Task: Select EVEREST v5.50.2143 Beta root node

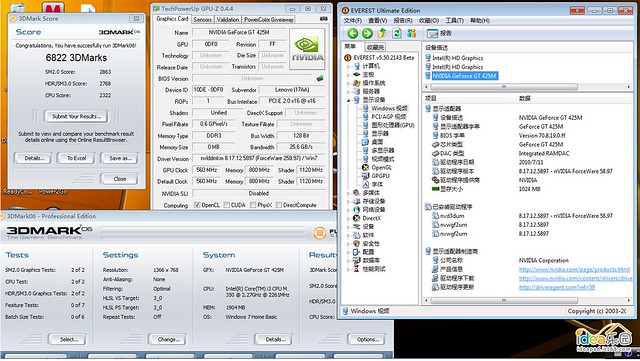Action: [x=383, y=58]
